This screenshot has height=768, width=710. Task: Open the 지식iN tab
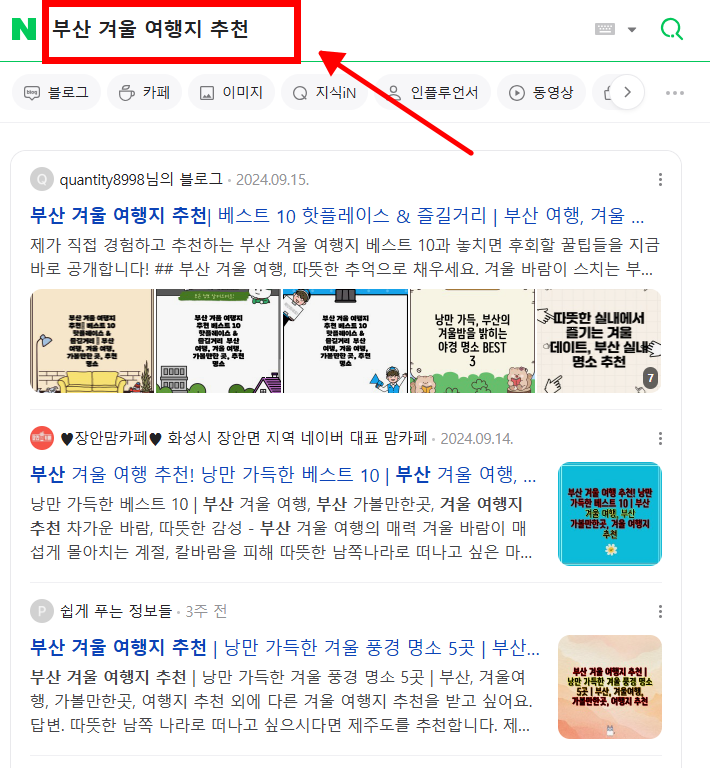324,92
